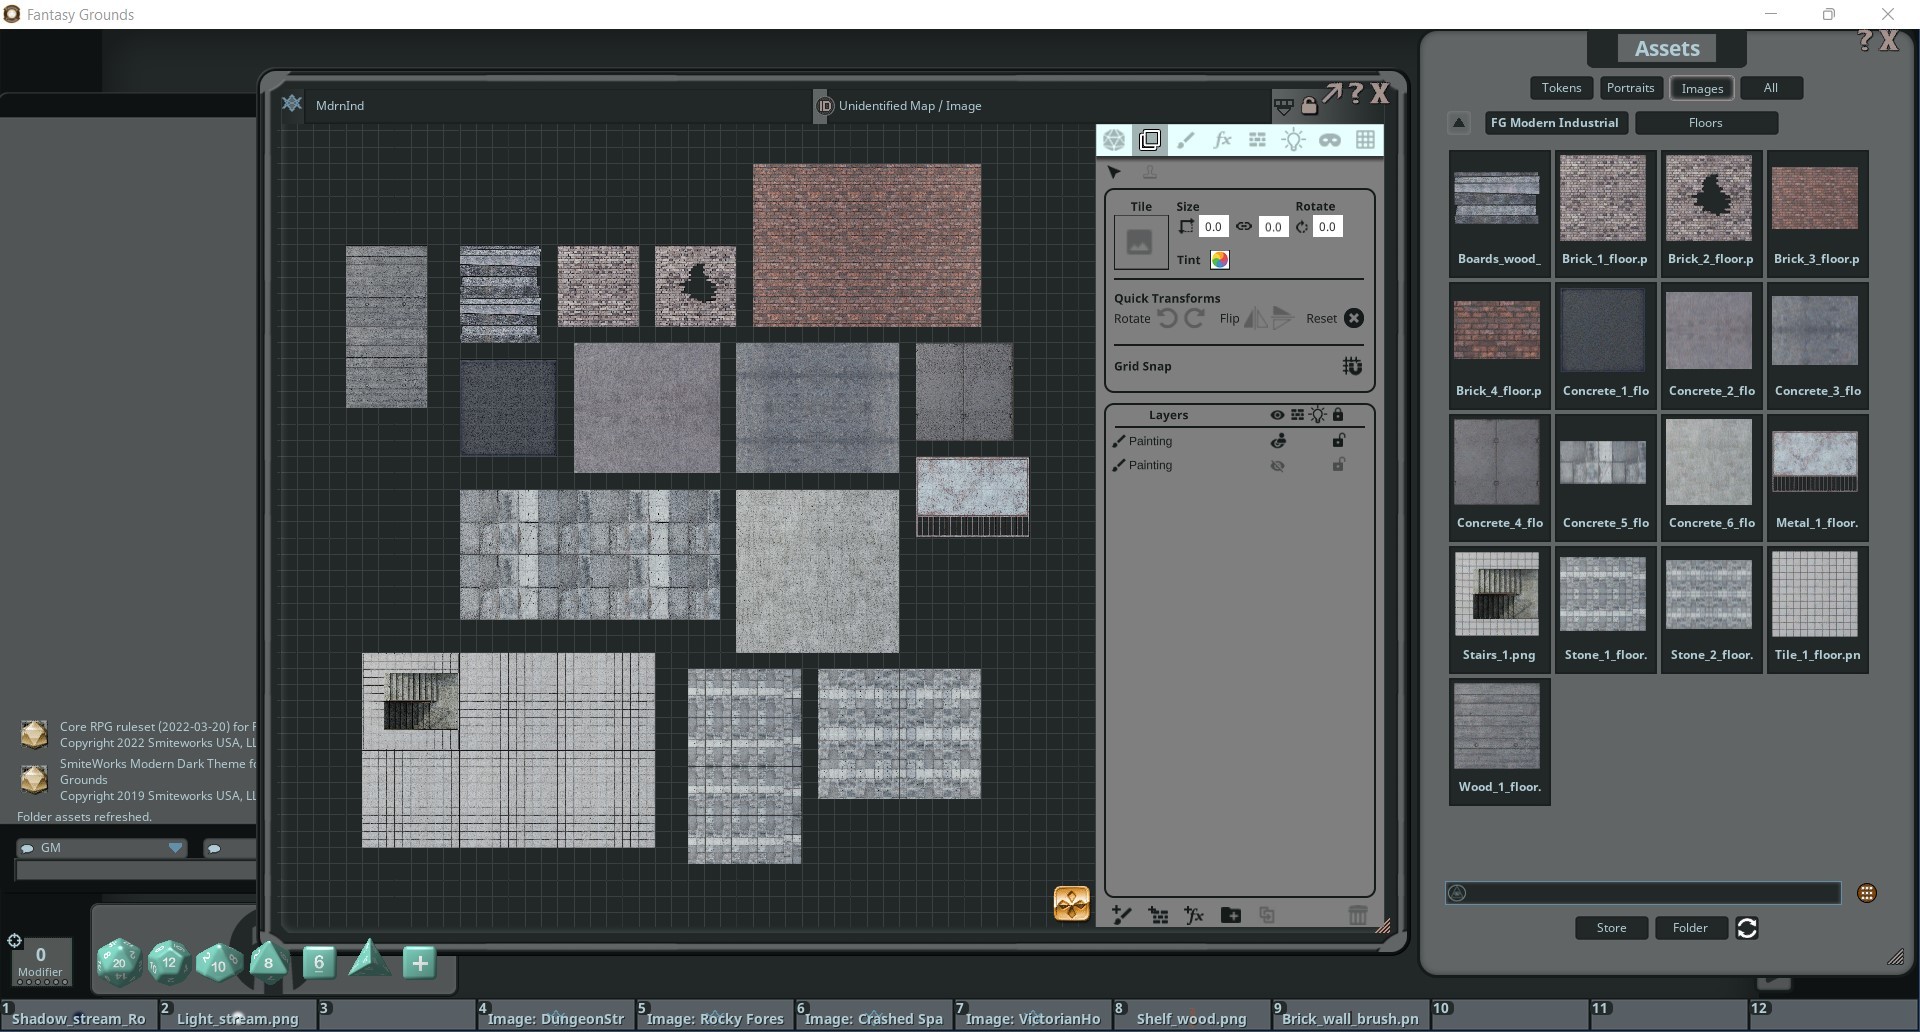This screenshot has width=1920, height=1032.
Task: Show the hidden bottom Painting layer
Action: (1277, 465)
